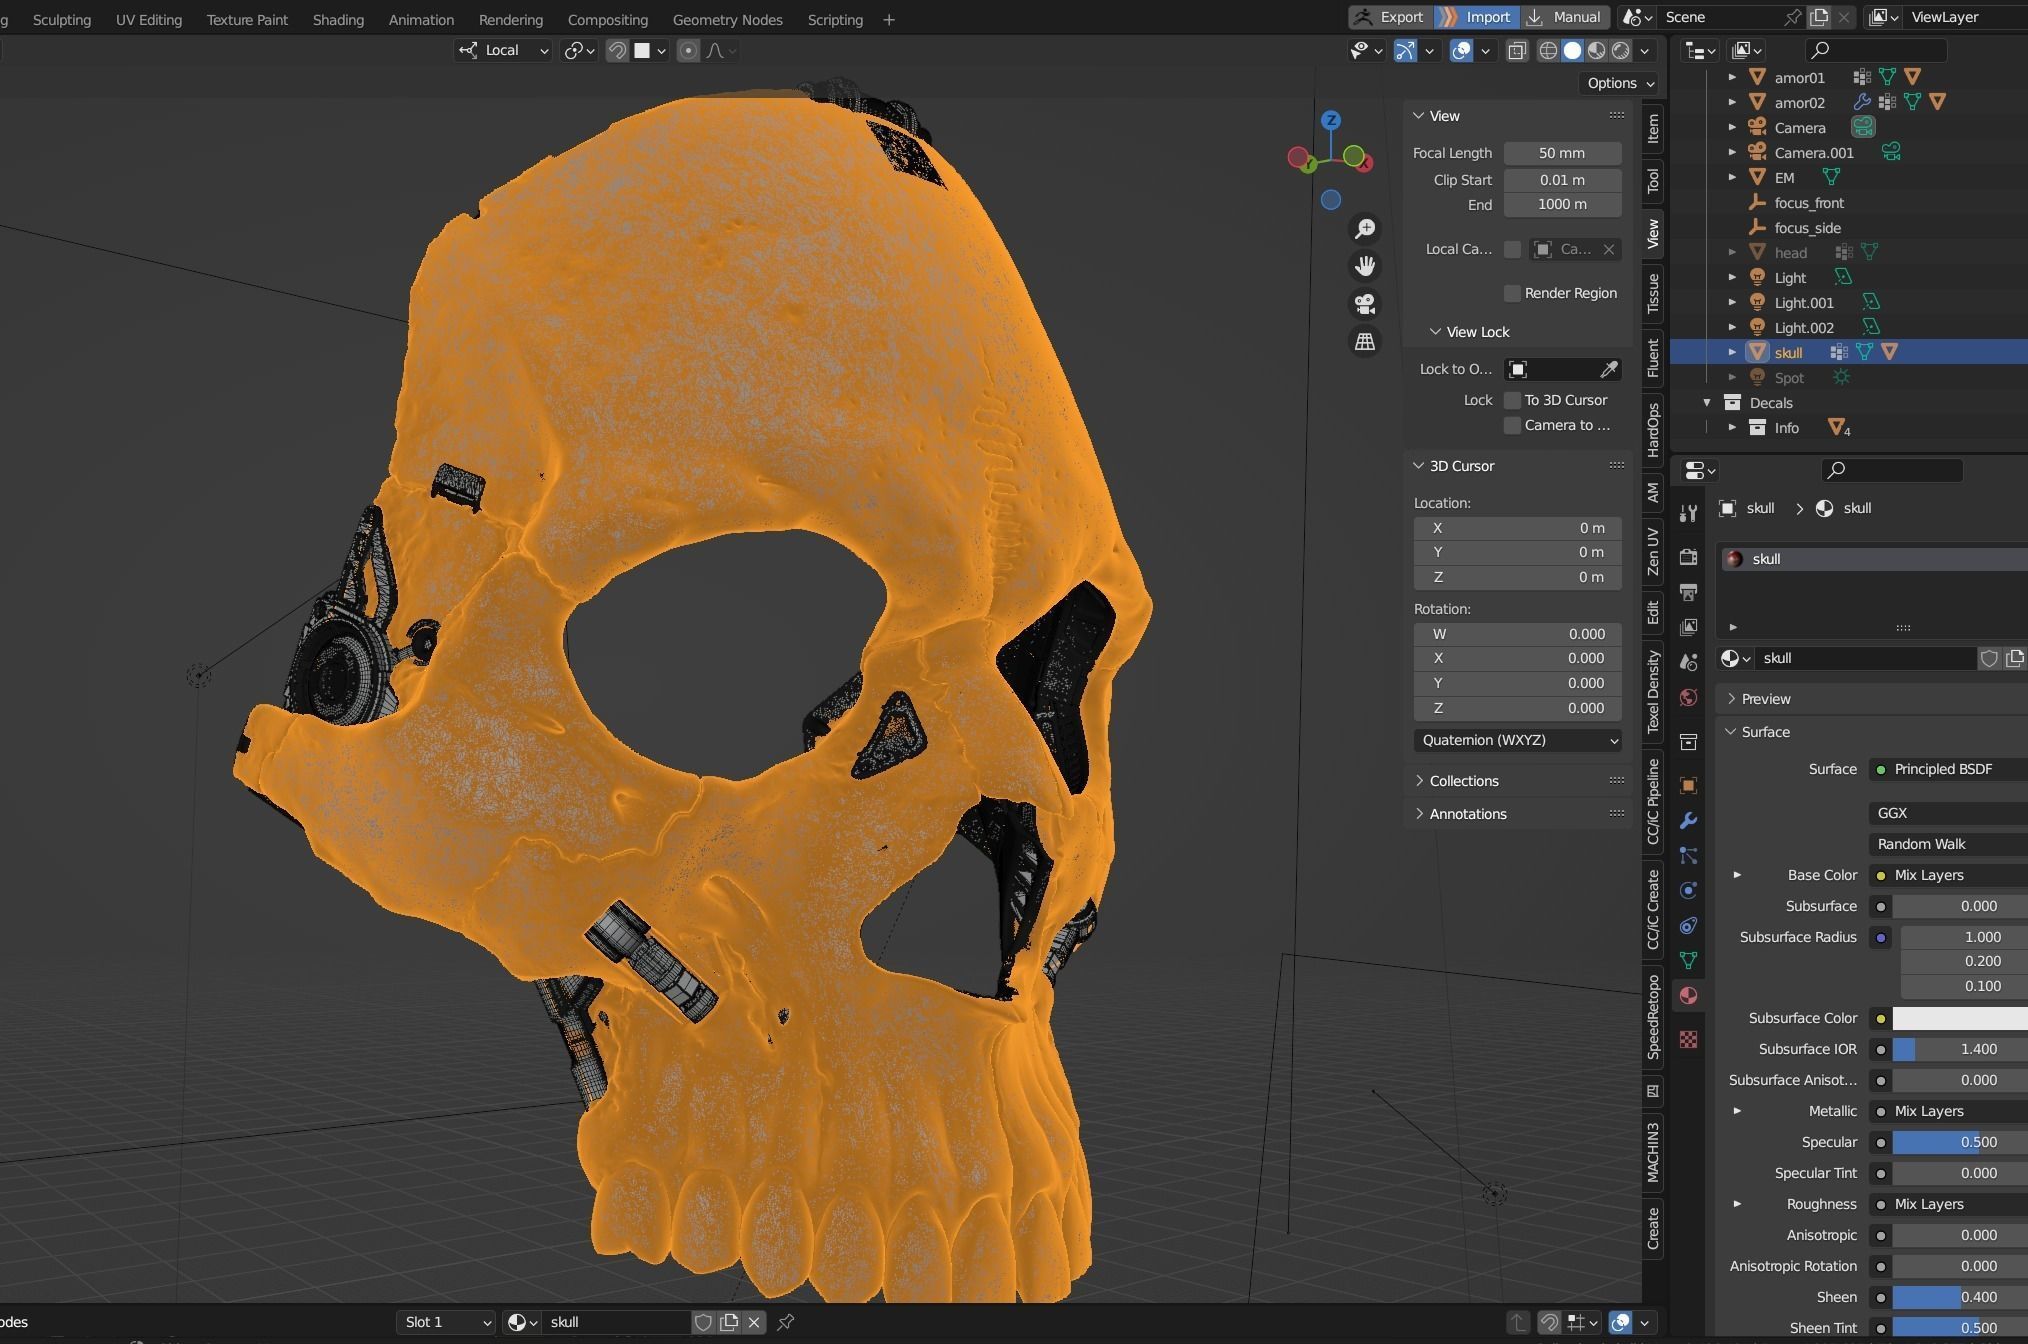This screenshot has width=2028, height=1344.
Task: Open the Item sidebar tab
Action: 1653,128
